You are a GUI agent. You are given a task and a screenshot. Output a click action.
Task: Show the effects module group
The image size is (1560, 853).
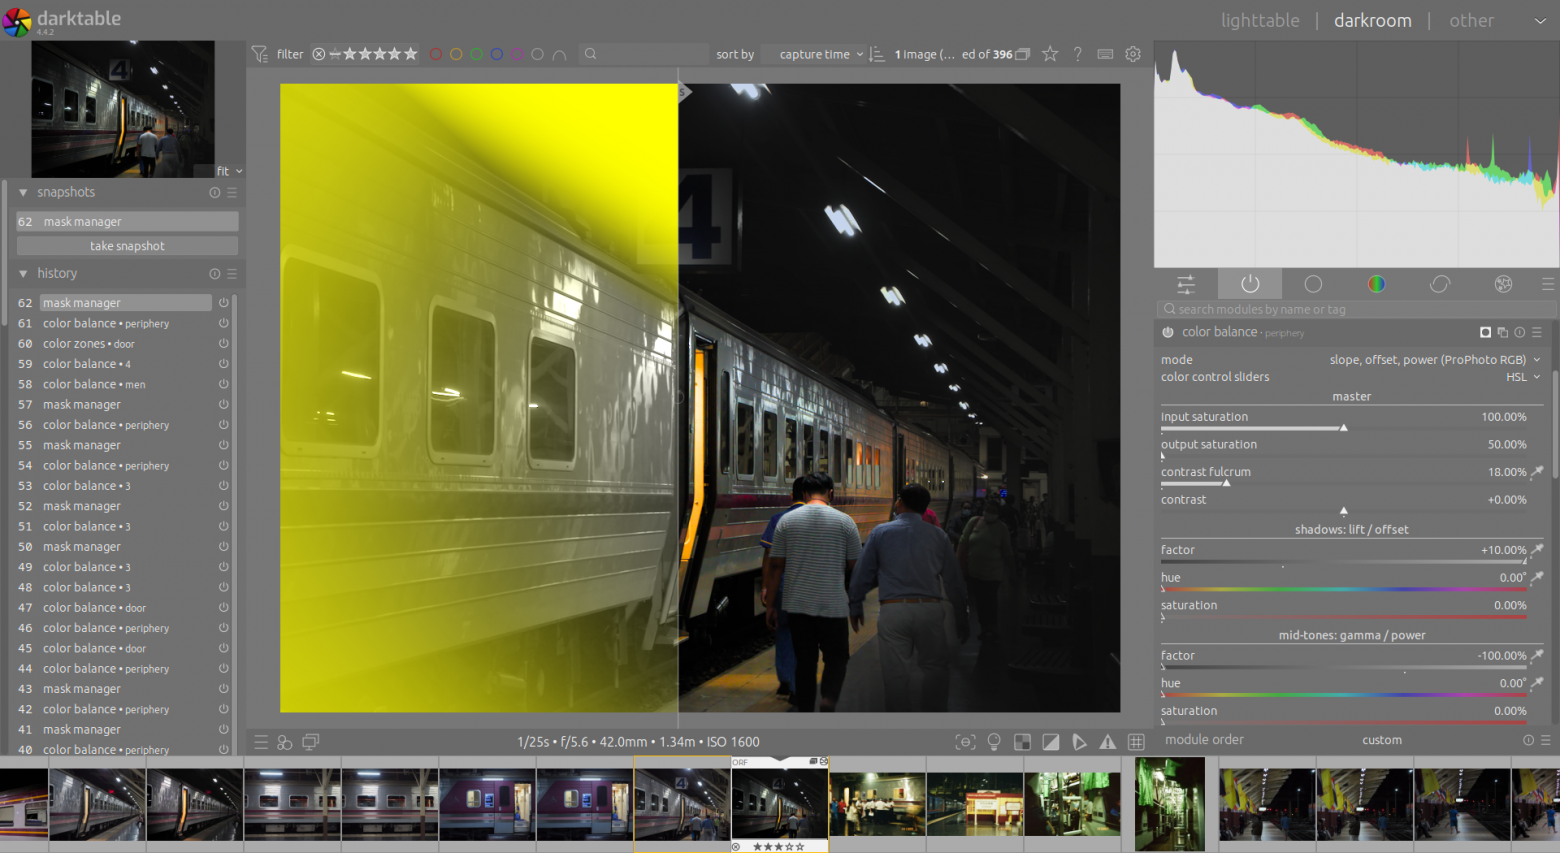click(x=1503, y=285)
